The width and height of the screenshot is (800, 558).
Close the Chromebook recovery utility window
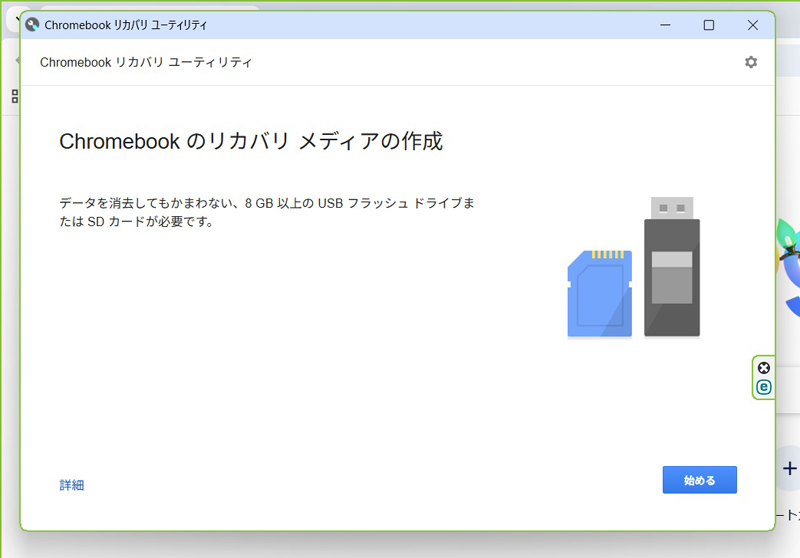pos(752,25)
